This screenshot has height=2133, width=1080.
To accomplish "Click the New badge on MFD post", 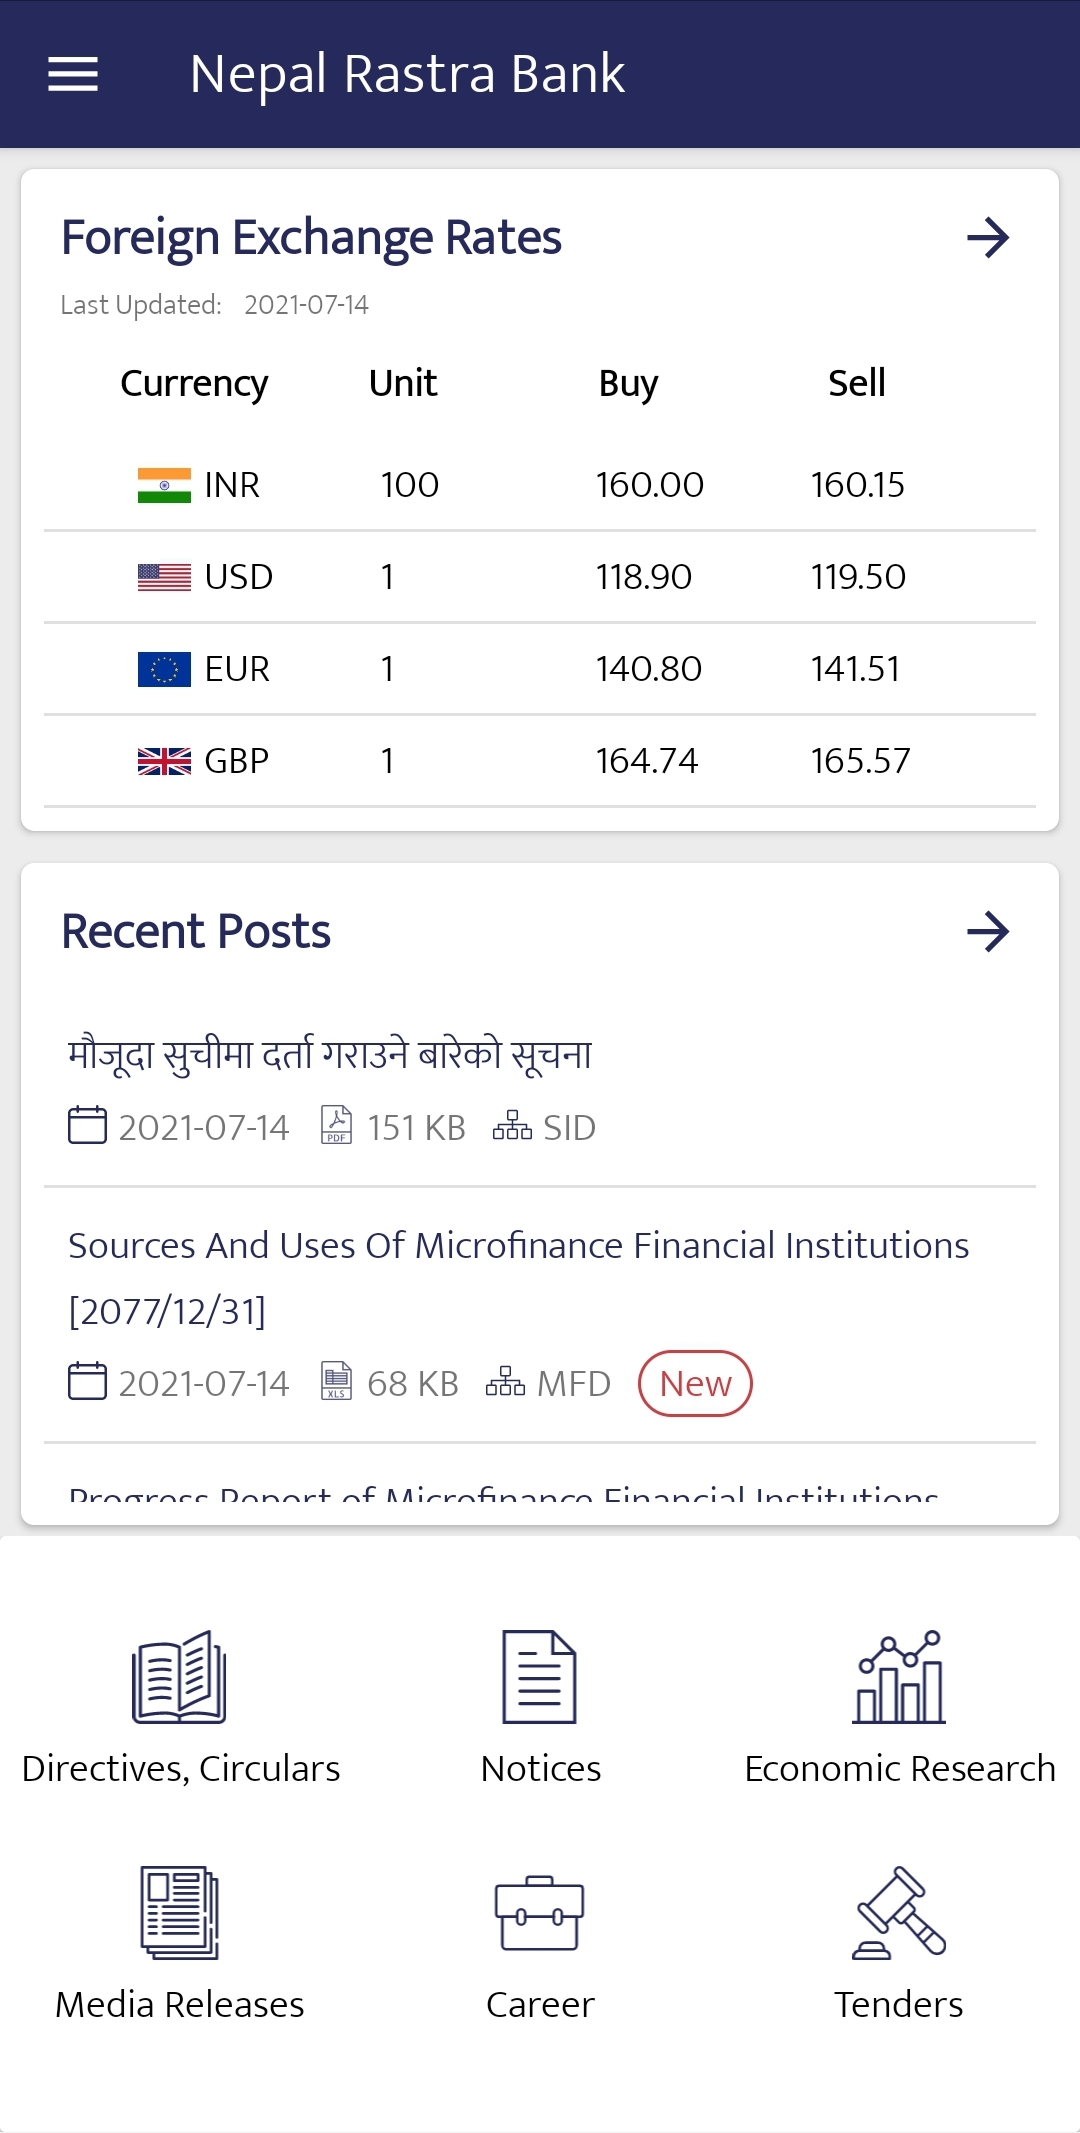I will tap(695, 1384).
